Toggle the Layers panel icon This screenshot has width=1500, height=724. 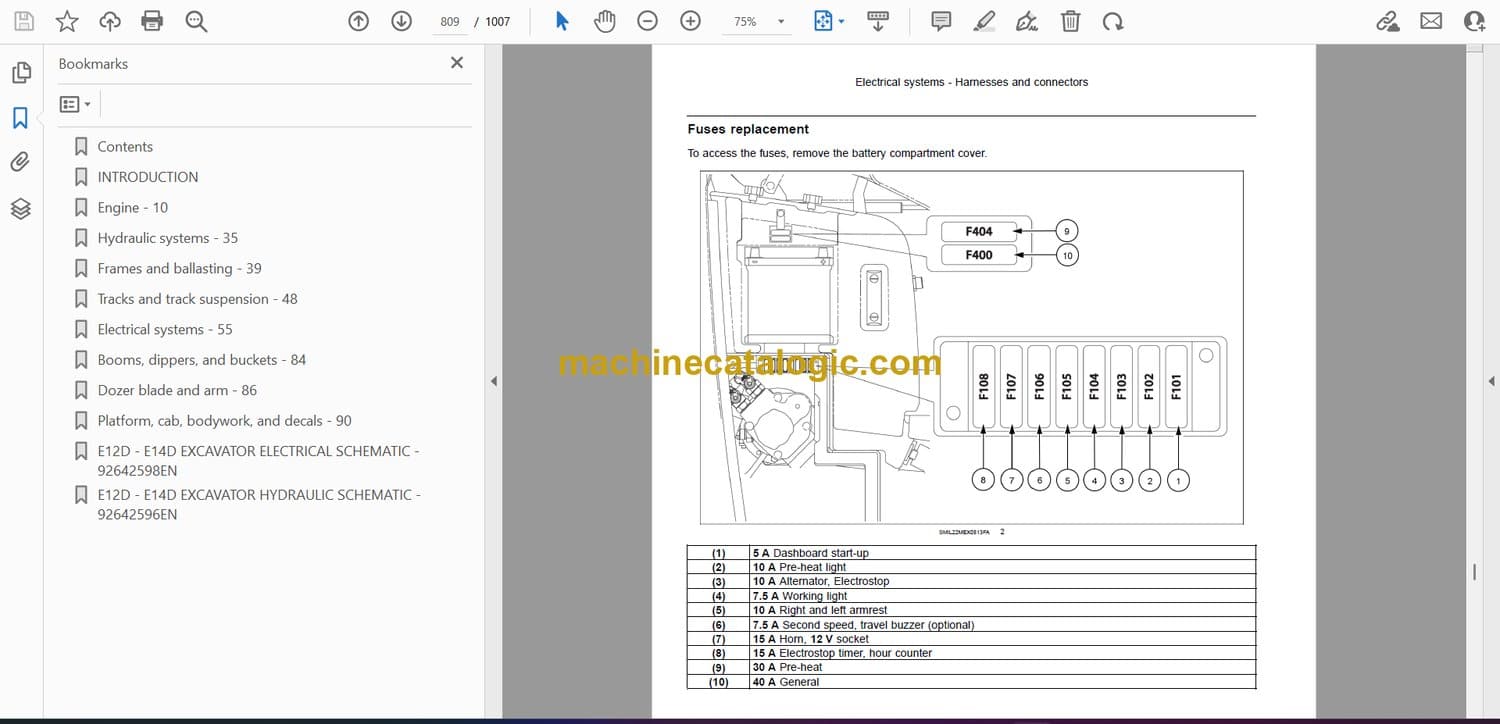[20, 208]
